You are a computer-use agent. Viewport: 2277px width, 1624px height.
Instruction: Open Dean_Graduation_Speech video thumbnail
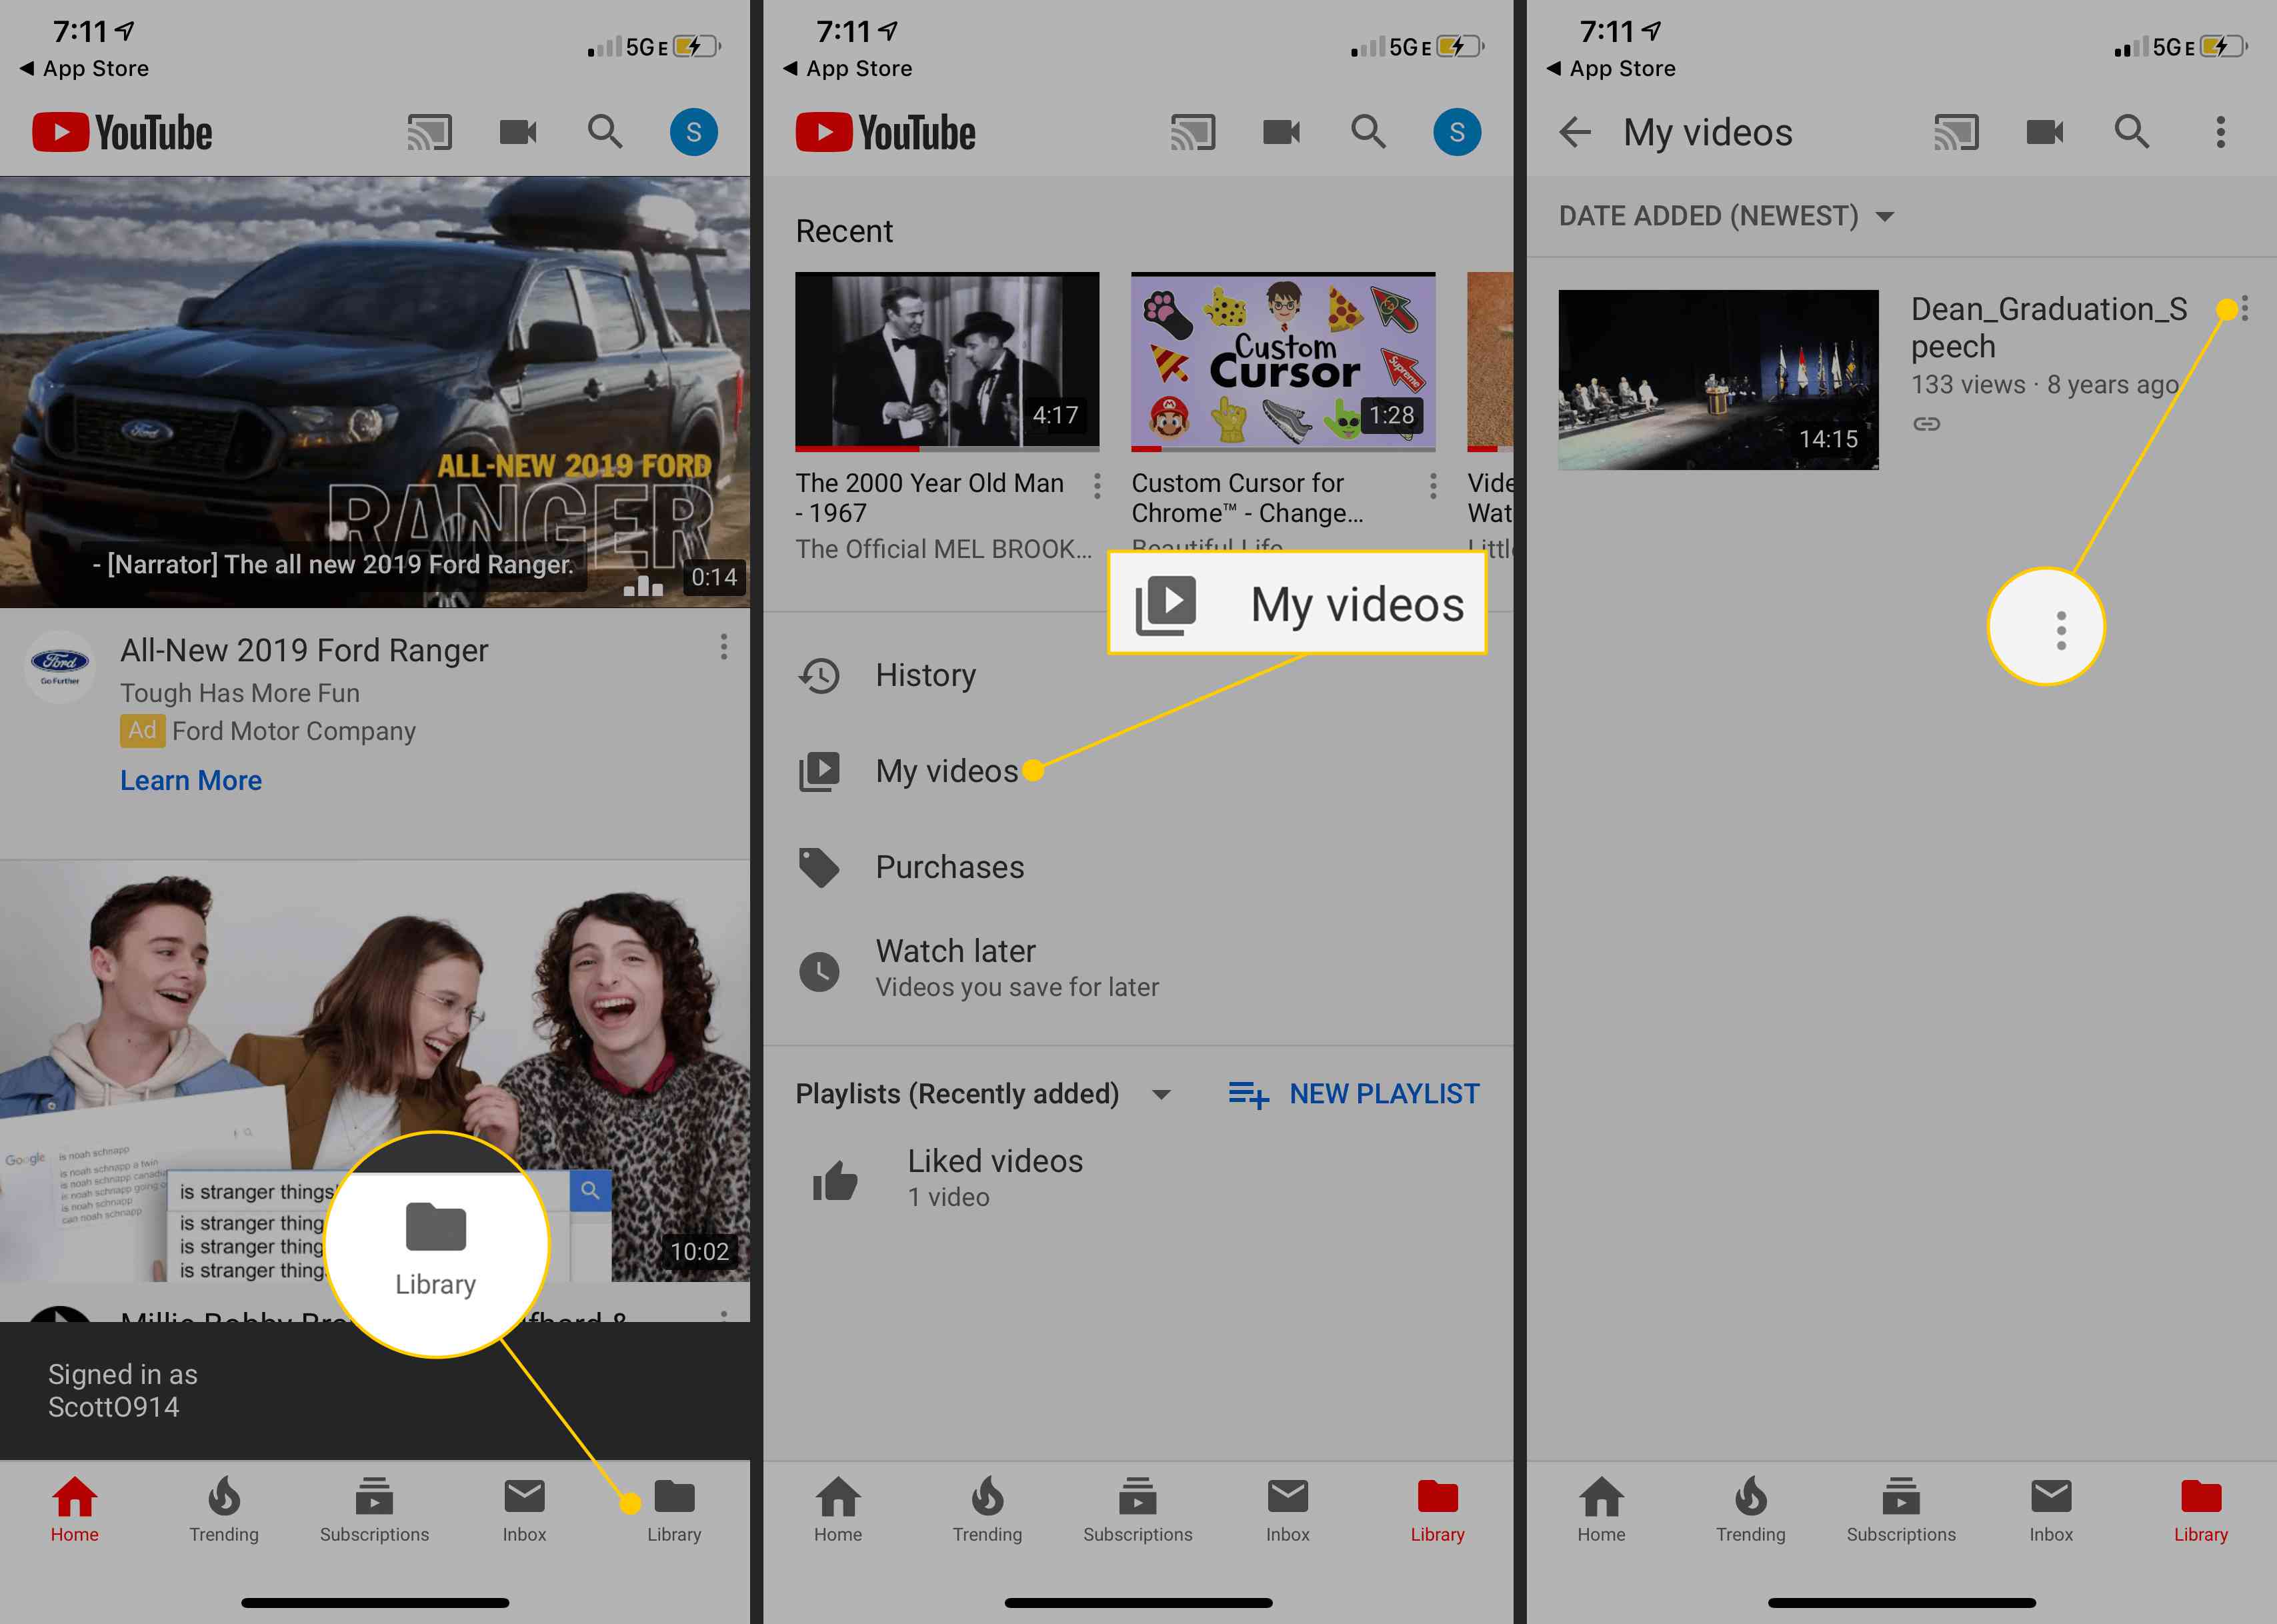(x=1718, y=380)
